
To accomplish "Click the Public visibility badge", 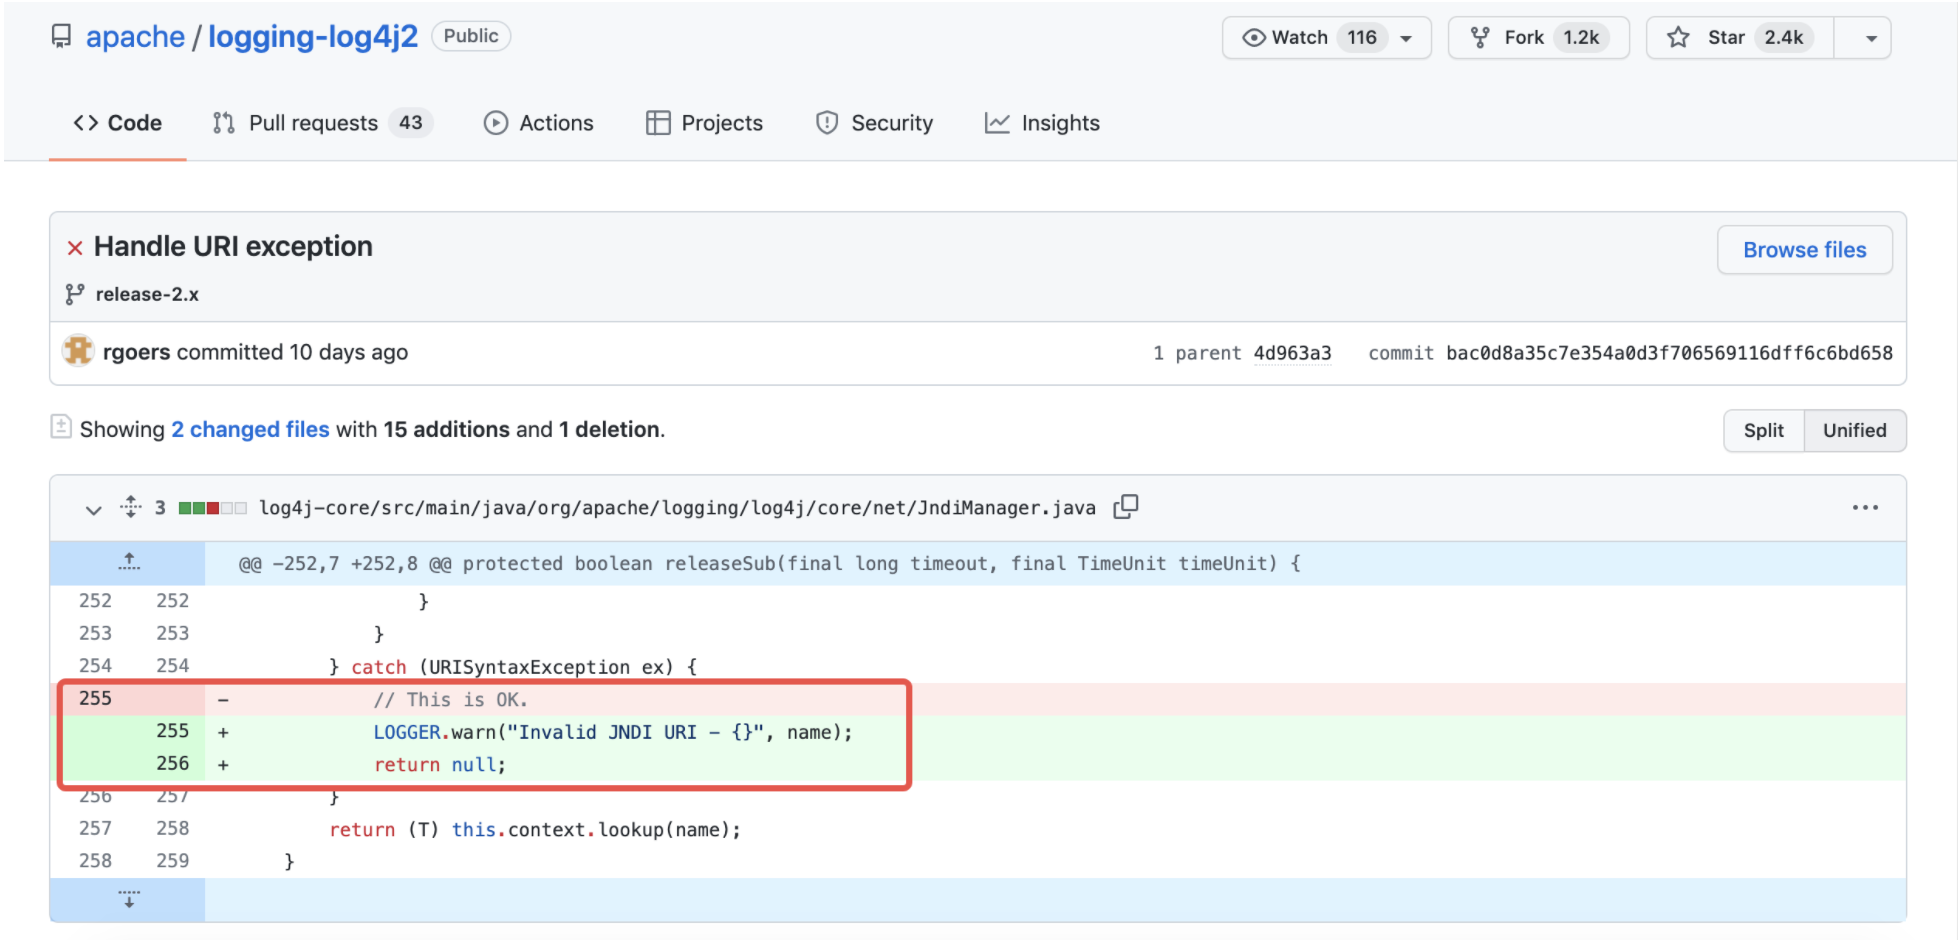I will 471,36.
